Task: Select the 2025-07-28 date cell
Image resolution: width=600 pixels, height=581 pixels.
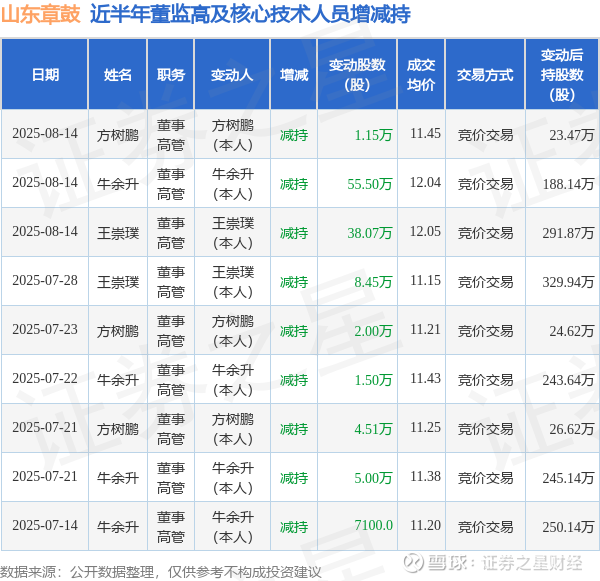Action: click(x=45, y=281)
